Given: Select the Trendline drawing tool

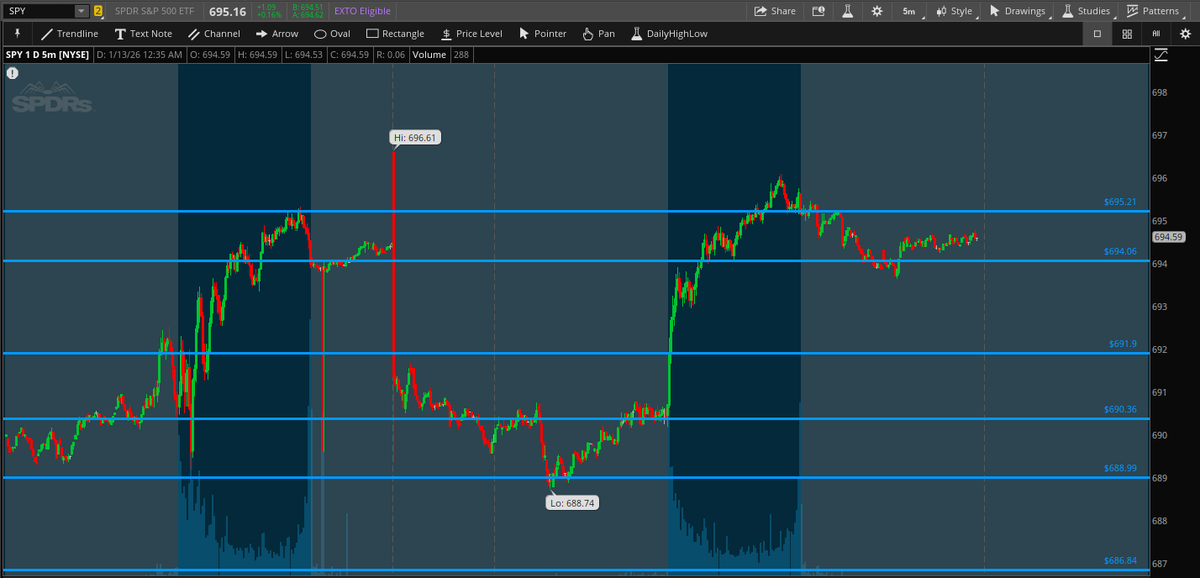Looking at the screenshot, I should tap(69, 33).
